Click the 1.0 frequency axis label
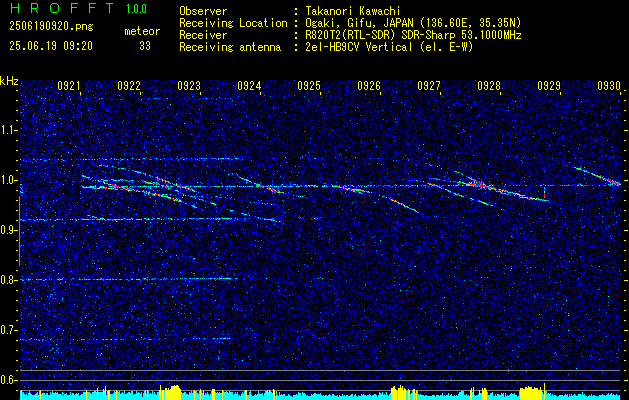The height and width of the screenshot is (400, 629). tap(8, 180)
